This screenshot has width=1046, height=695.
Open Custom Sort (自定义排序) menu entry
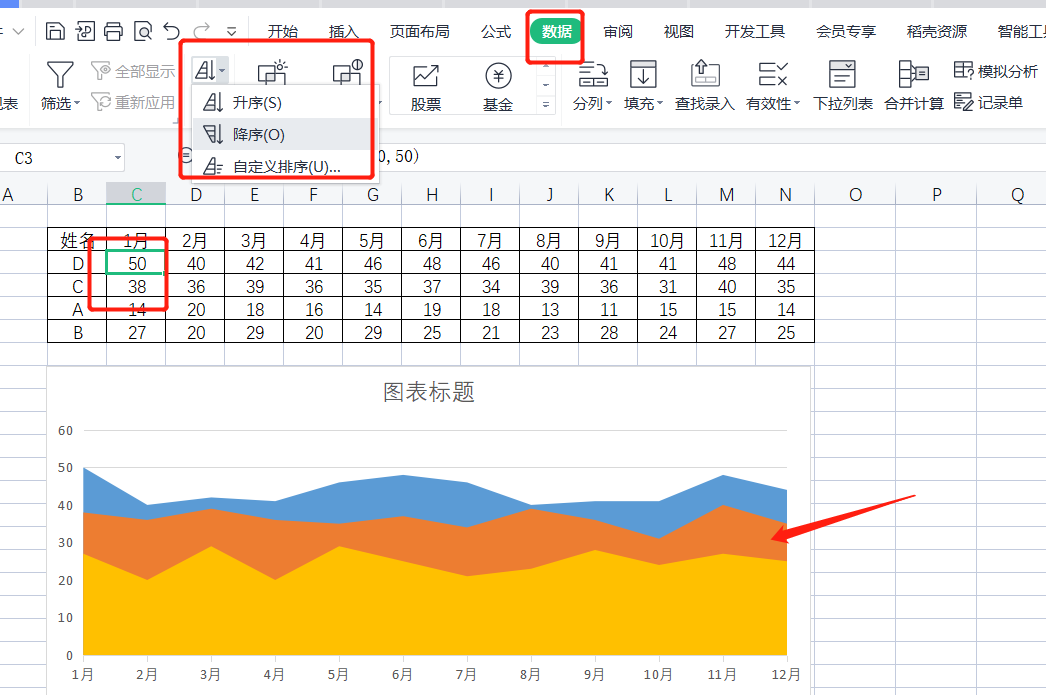click(285, 167)
